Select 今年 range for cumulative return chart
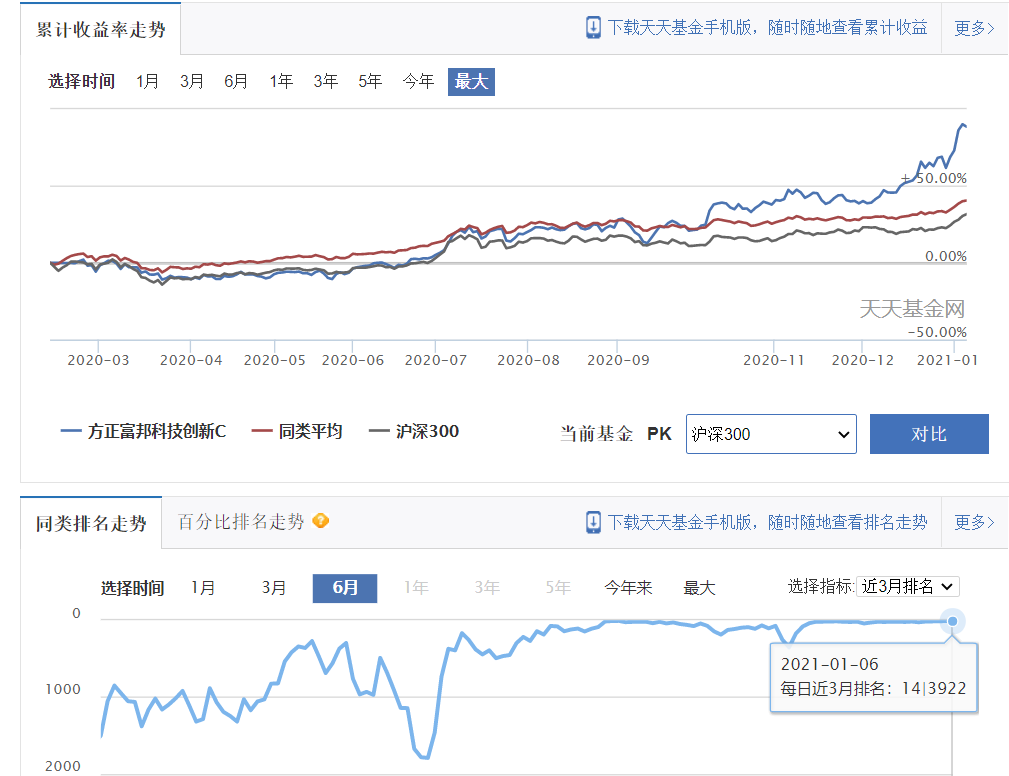Viewport: 1009px width, 776px height. [418, 82]
